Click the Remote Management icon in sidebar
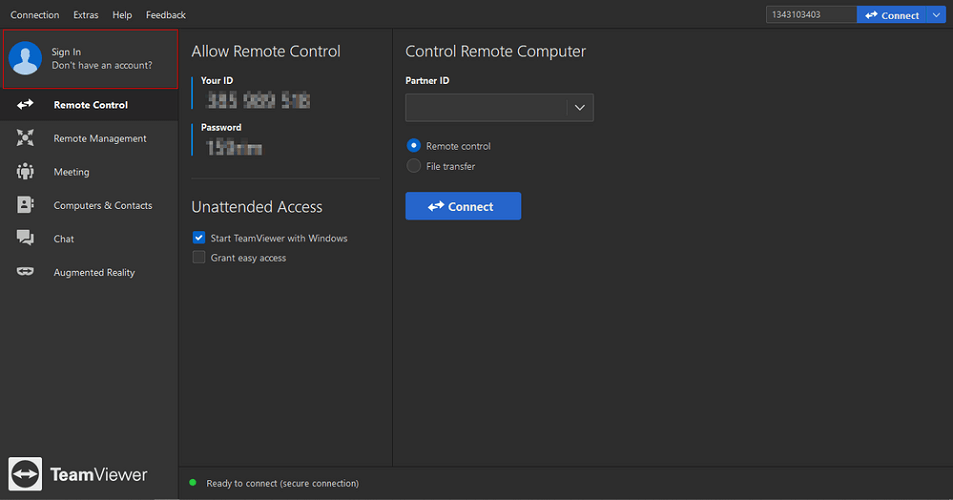This screenshot has width=953, height=500. click(25, 138)
